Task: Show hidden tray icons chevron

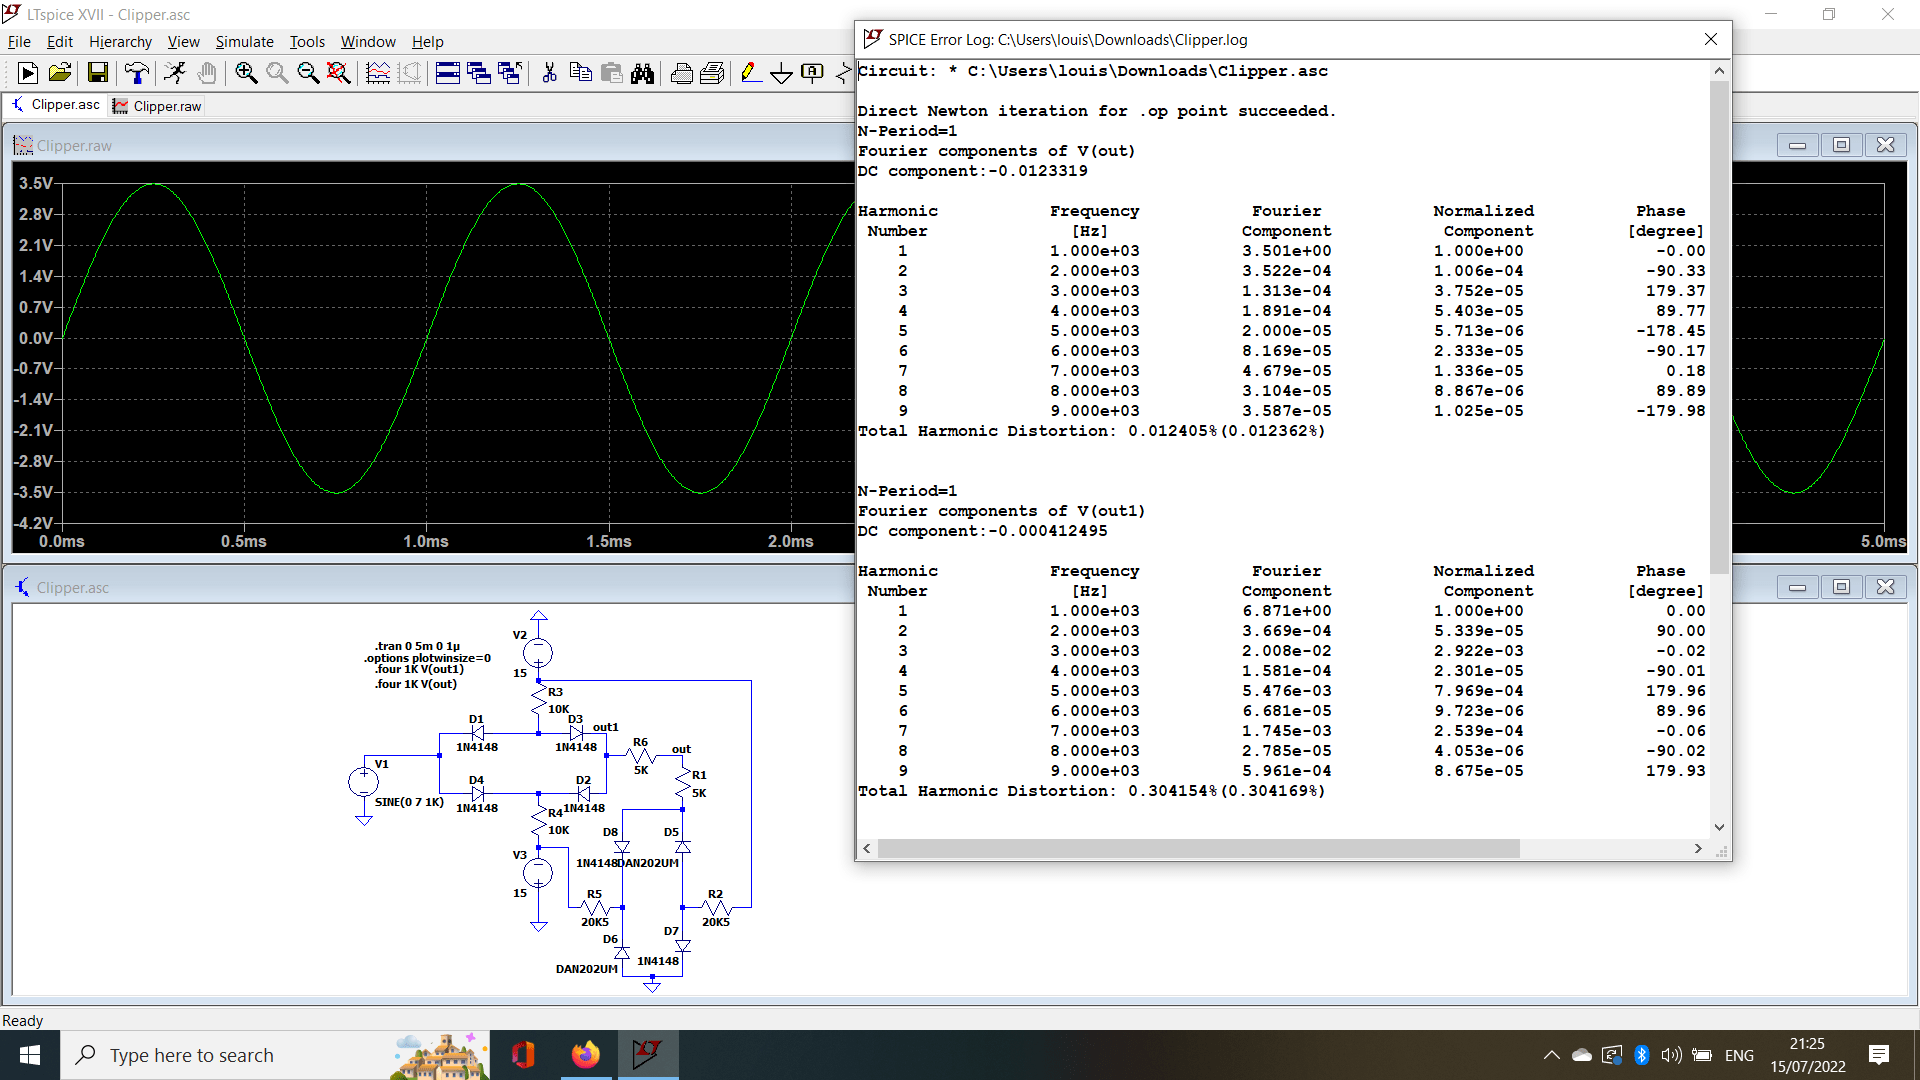Action: 1551,1055
